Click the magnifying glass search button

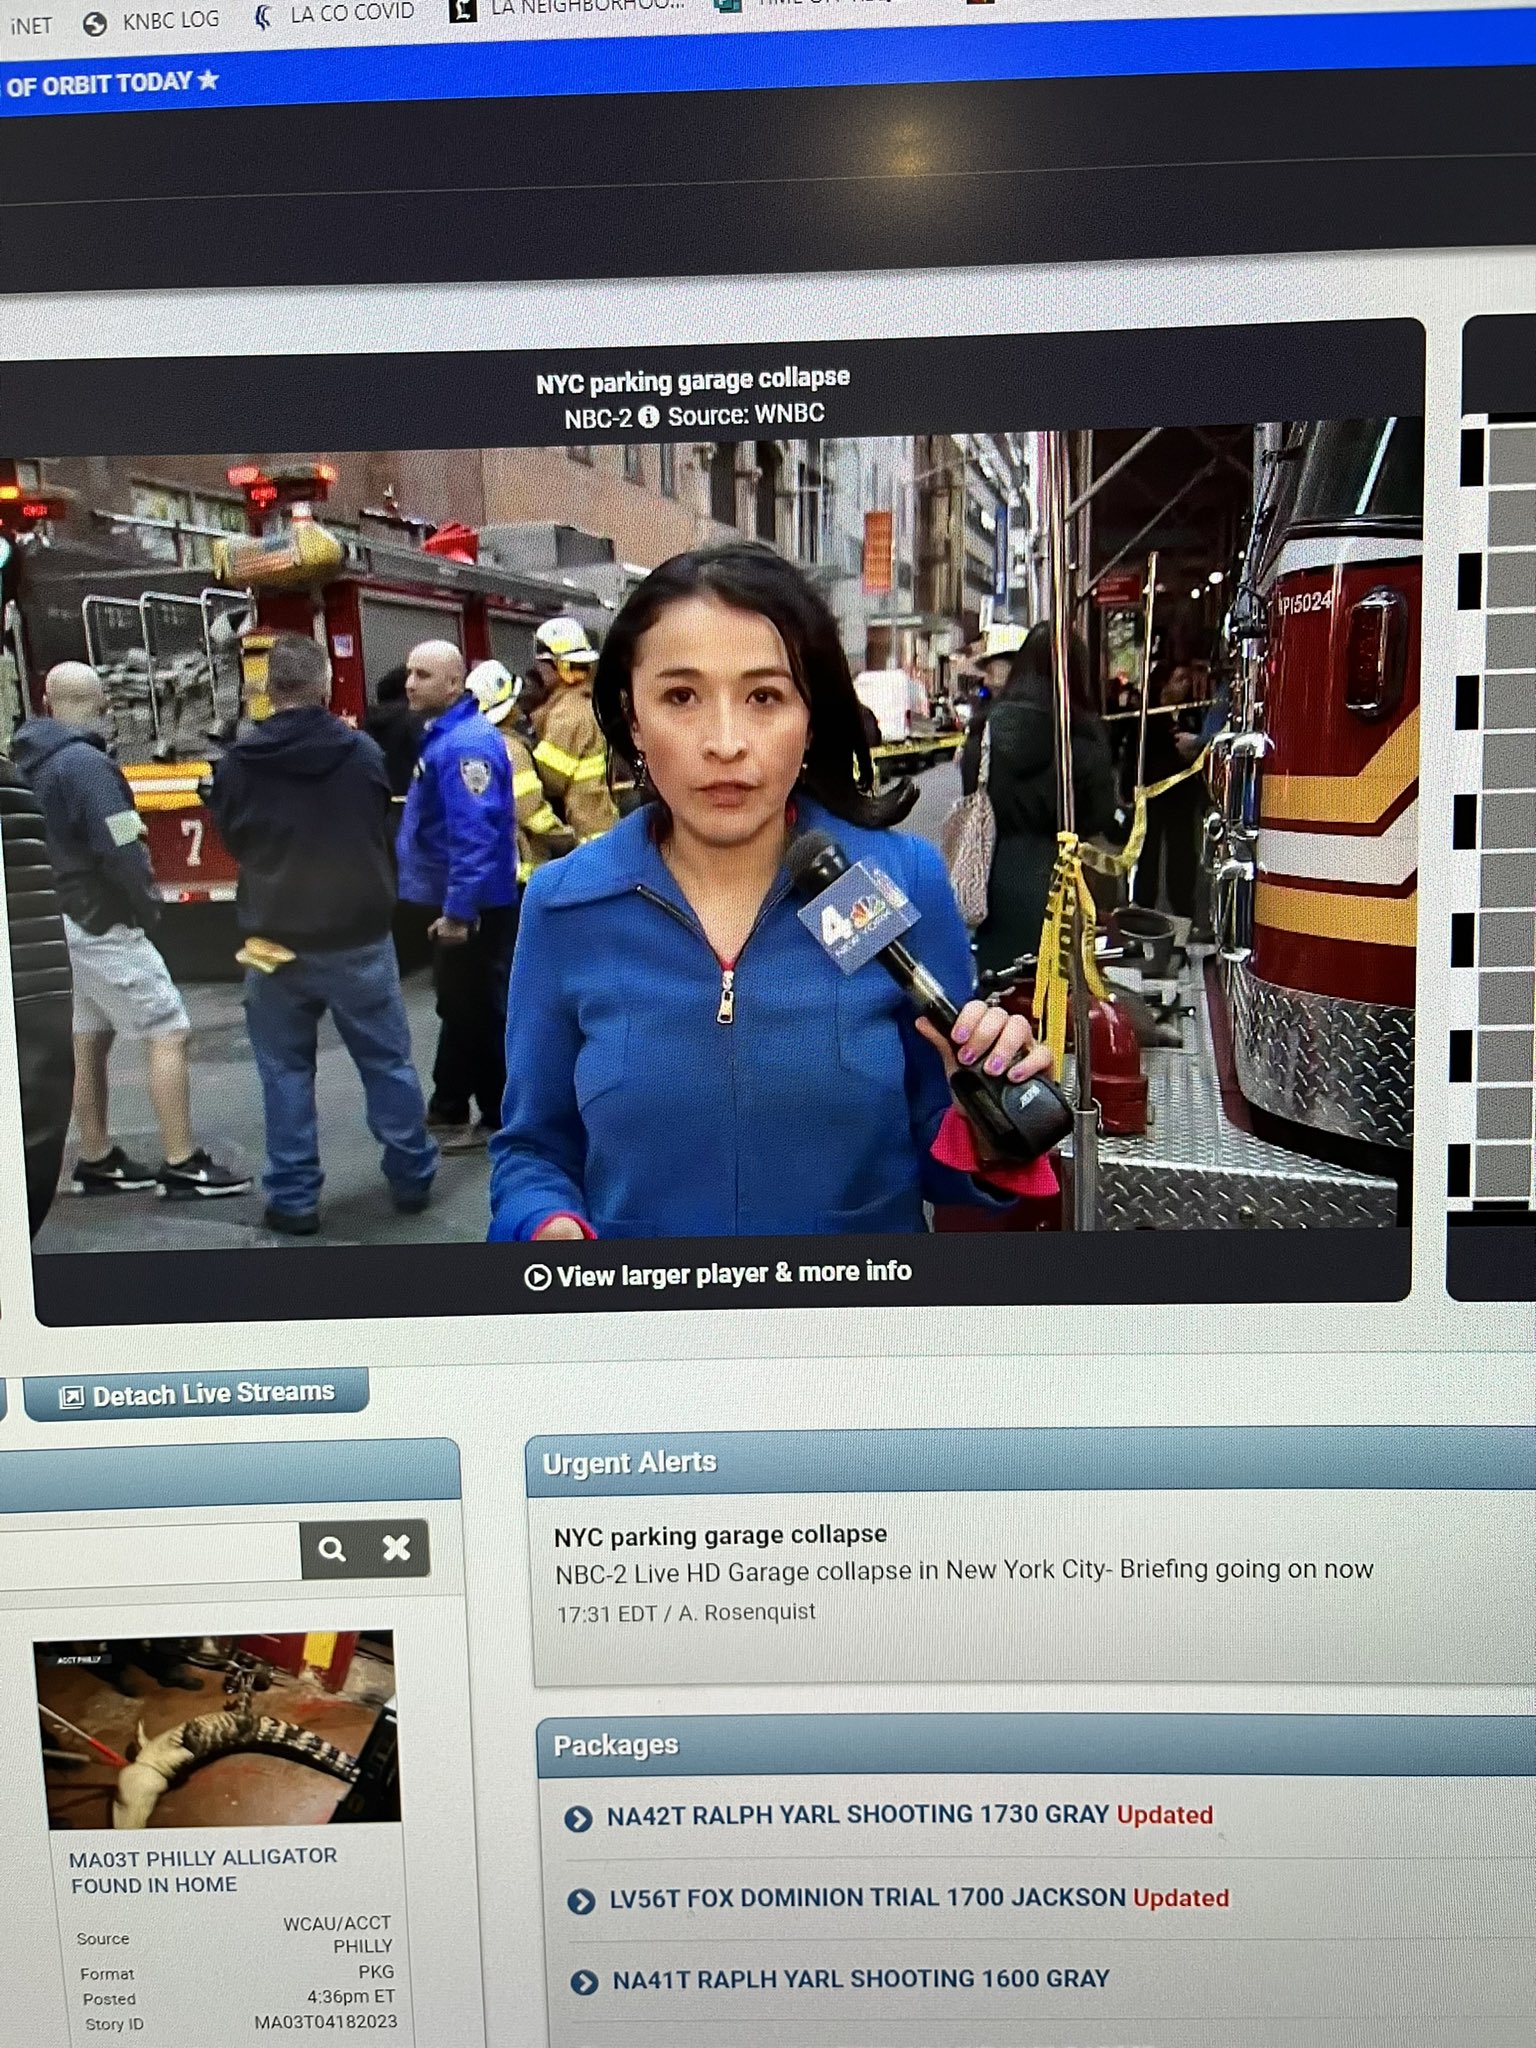332,1550
